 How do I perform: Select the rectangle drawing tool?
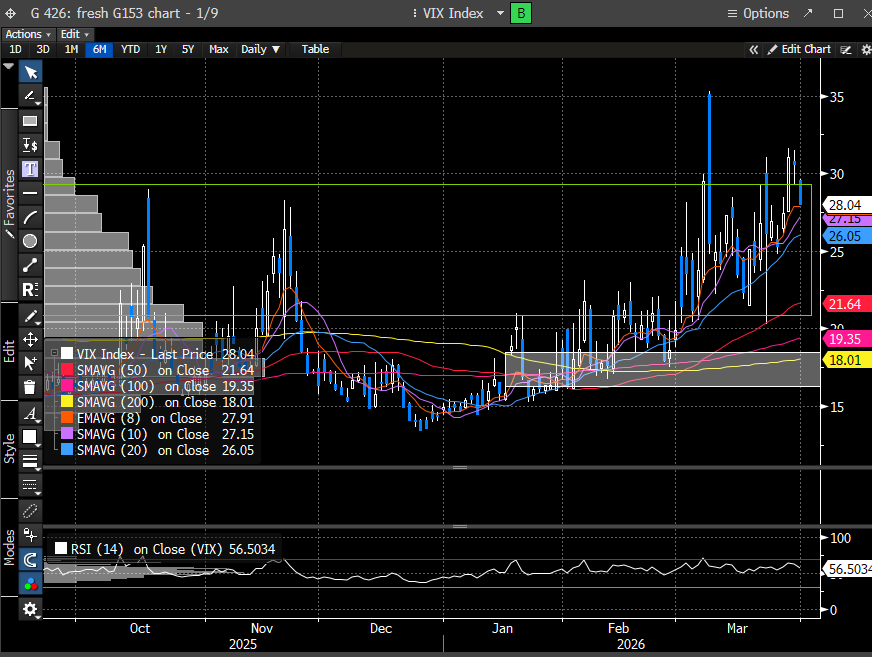pos(30,121)
